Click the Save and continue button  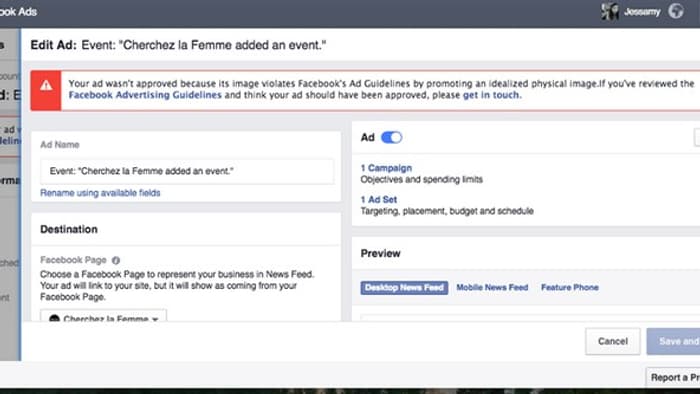tap(673, 341)
